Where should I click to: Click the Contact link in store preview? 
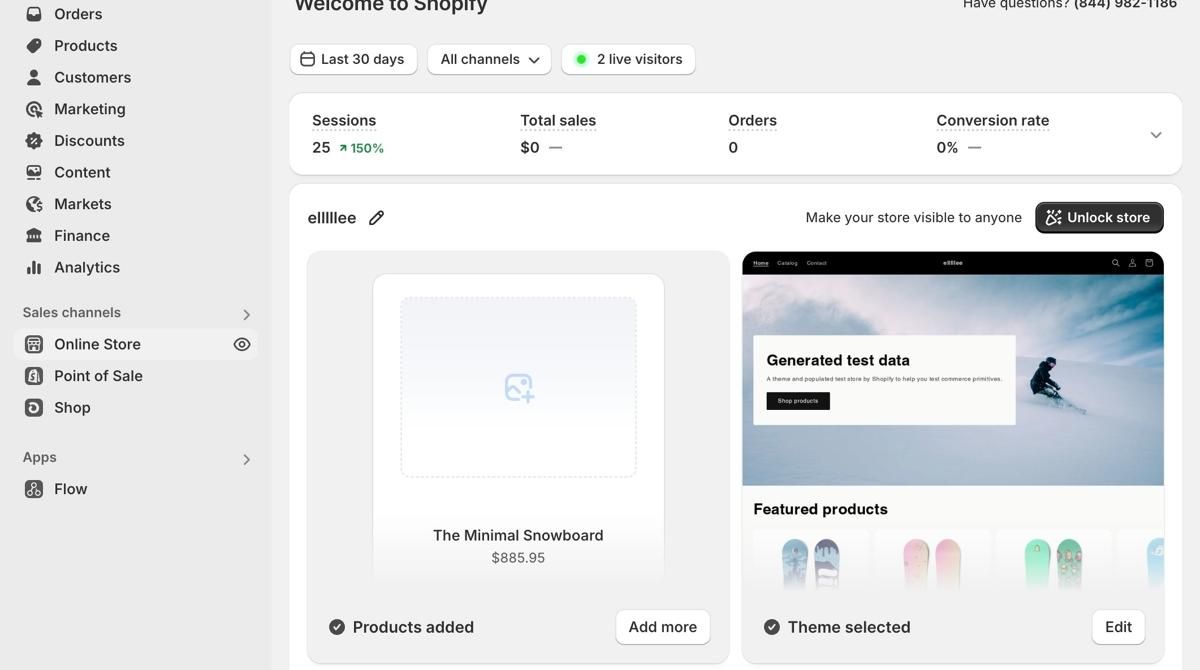pyautogui.click(x=816, y=263)
